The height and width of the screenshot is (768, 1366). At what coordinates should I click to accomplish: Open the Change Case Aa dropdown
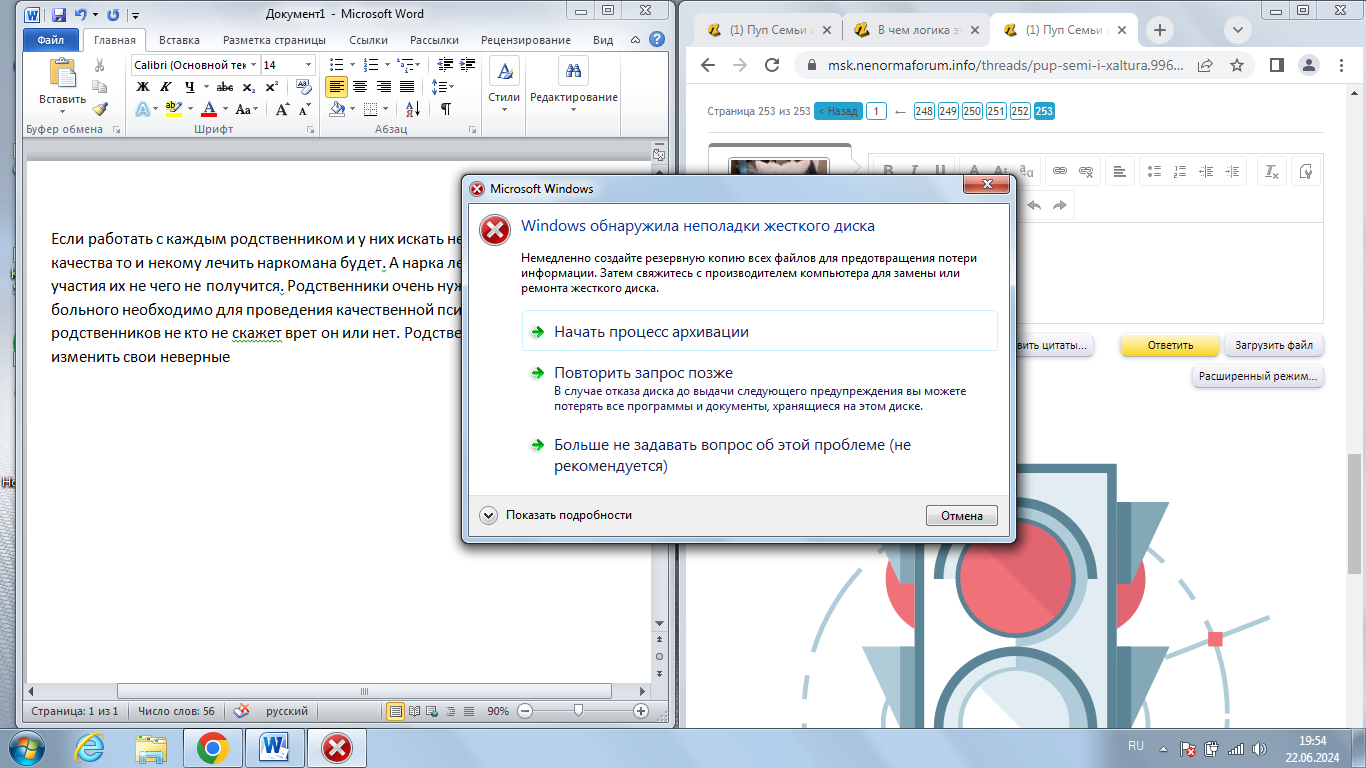pyautogui.click(x=246, y=109)
